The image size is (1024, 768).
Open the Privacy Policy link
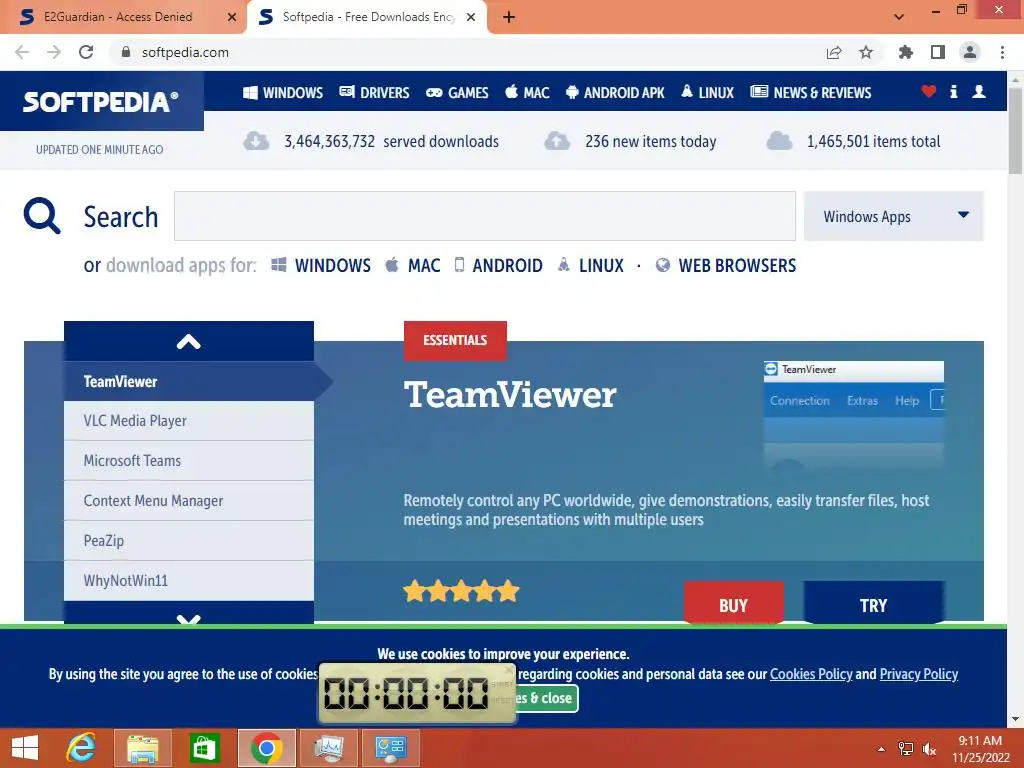click(x=919, y=674)
